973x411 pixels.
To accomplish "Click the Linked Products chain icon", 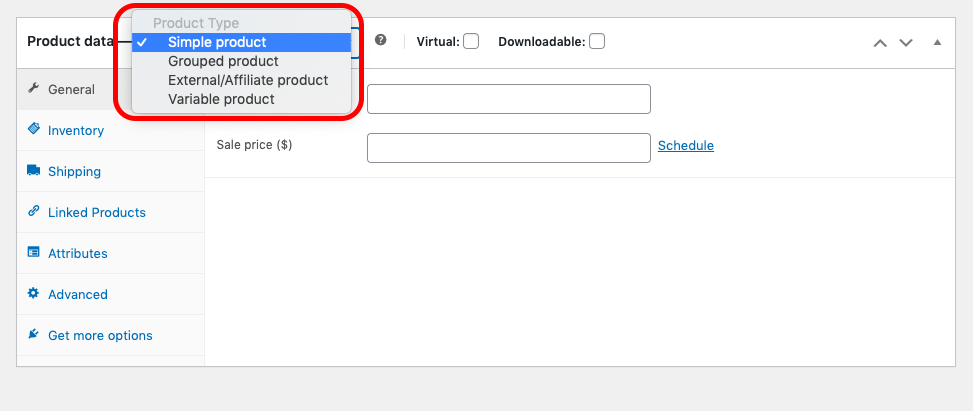I will [34, 211].
